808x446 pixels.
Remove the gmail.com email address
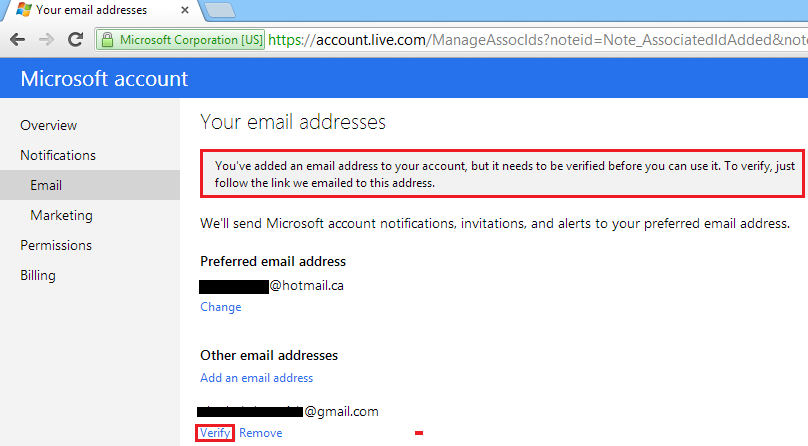tap(261, 433)
